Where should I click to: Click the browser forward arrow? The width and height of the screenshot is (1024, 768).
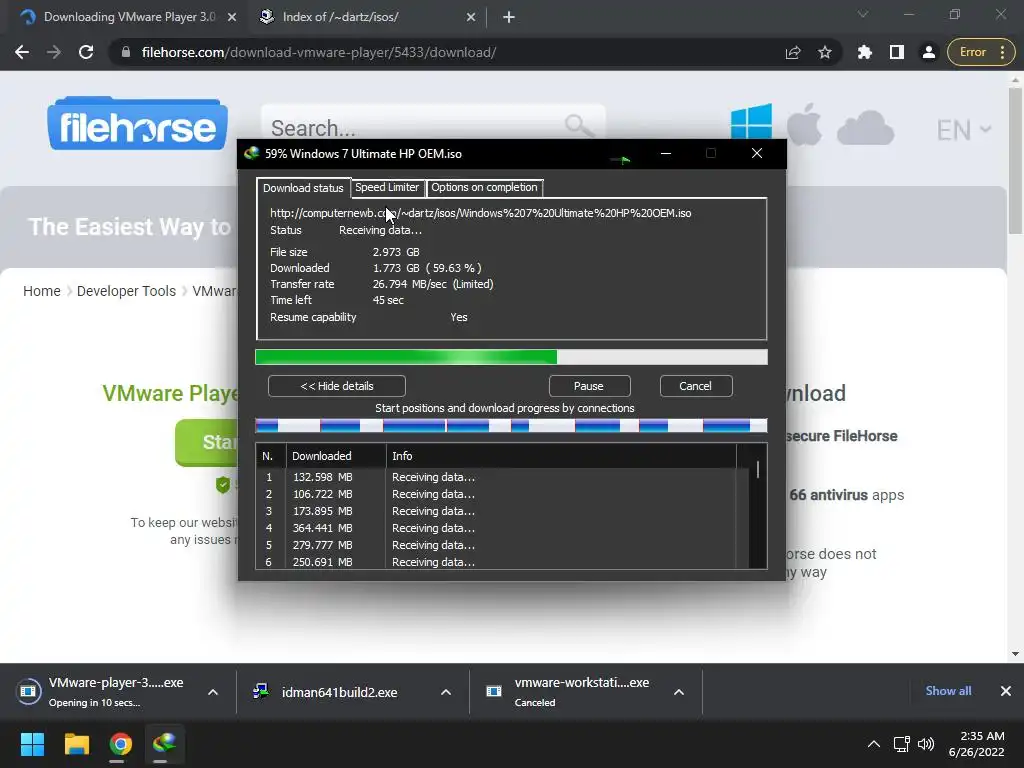point(54,52)
